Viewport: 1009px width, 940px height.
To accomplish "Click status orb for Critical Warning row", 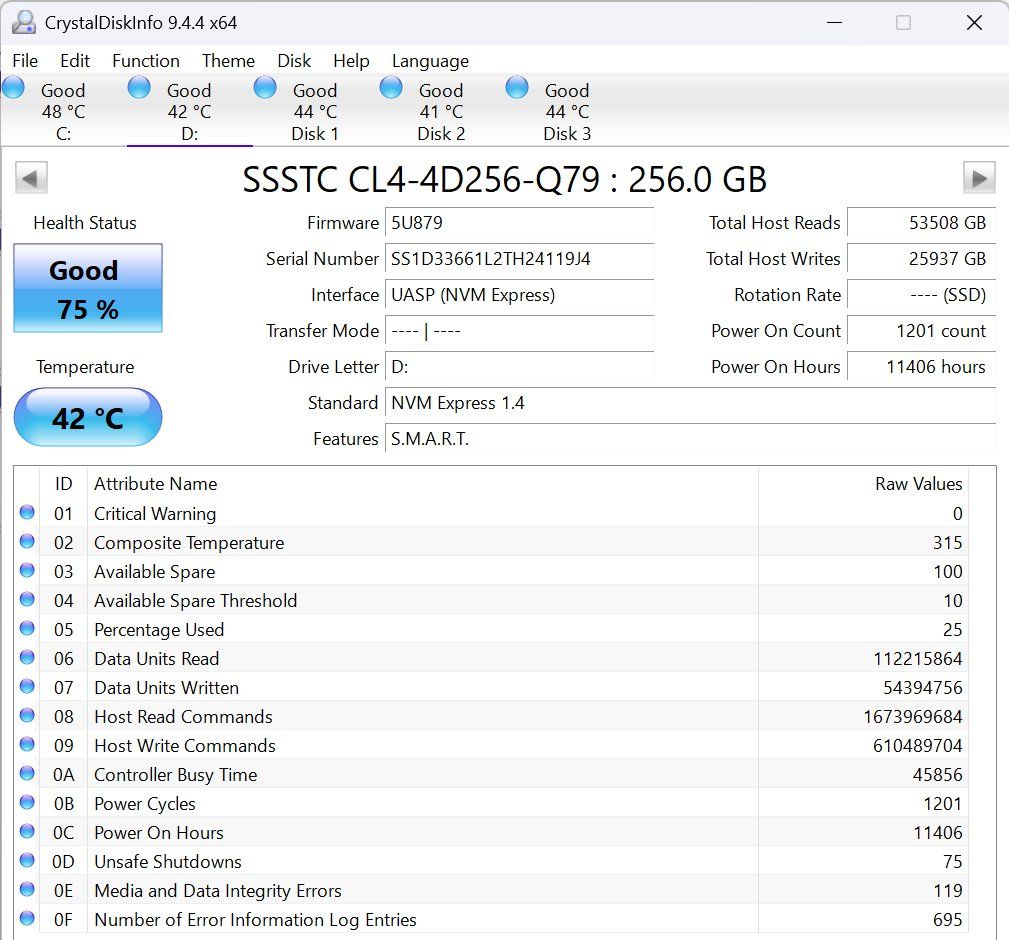I will click(x=27, y=512).
